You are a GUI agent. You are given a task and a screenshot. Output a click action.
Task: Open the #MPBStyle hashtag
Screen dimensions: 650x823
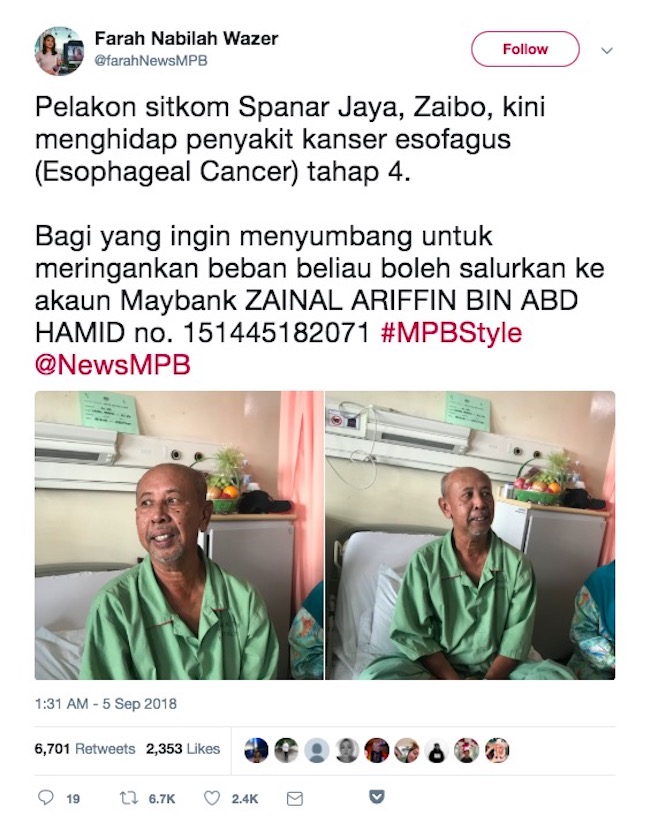point(451,333)
